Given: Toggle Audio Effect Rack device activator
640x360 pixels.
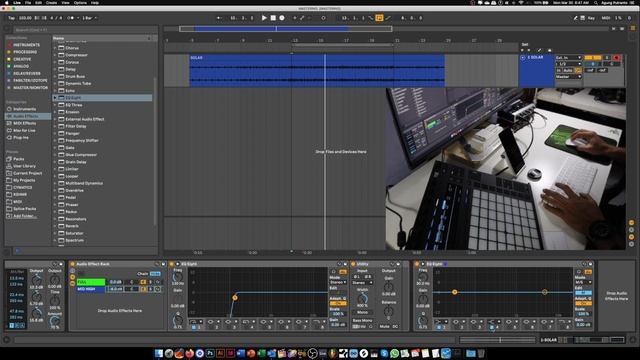Looking at the screenshot, I should pyautogui.click(x=72, y=264).
